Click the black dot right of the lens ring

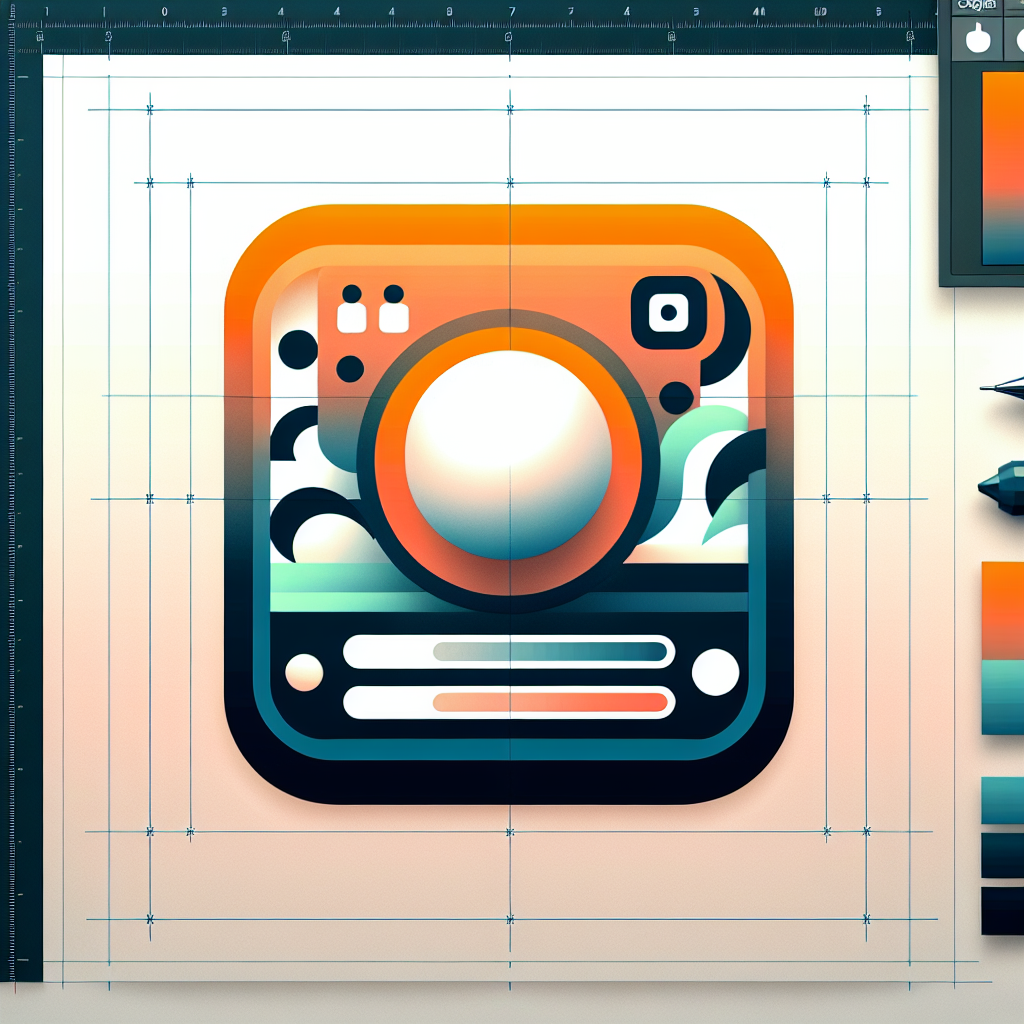pyautogui.click(x=677, y=397)
